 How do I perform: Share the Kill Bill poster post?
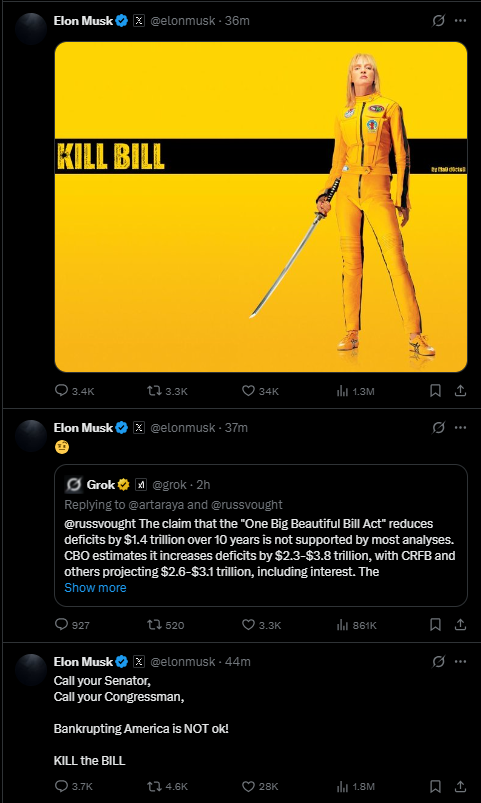click(461, 391)
